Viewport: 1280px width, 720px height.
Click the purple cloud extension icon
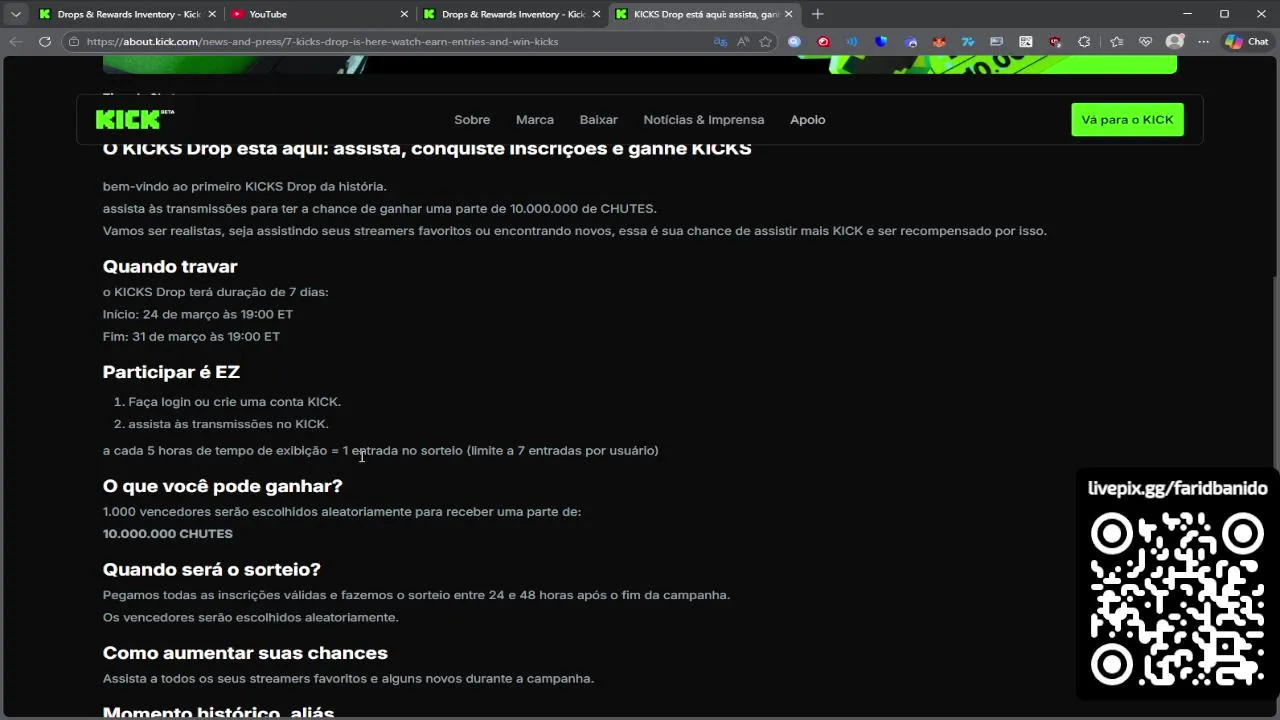(910, 42)
